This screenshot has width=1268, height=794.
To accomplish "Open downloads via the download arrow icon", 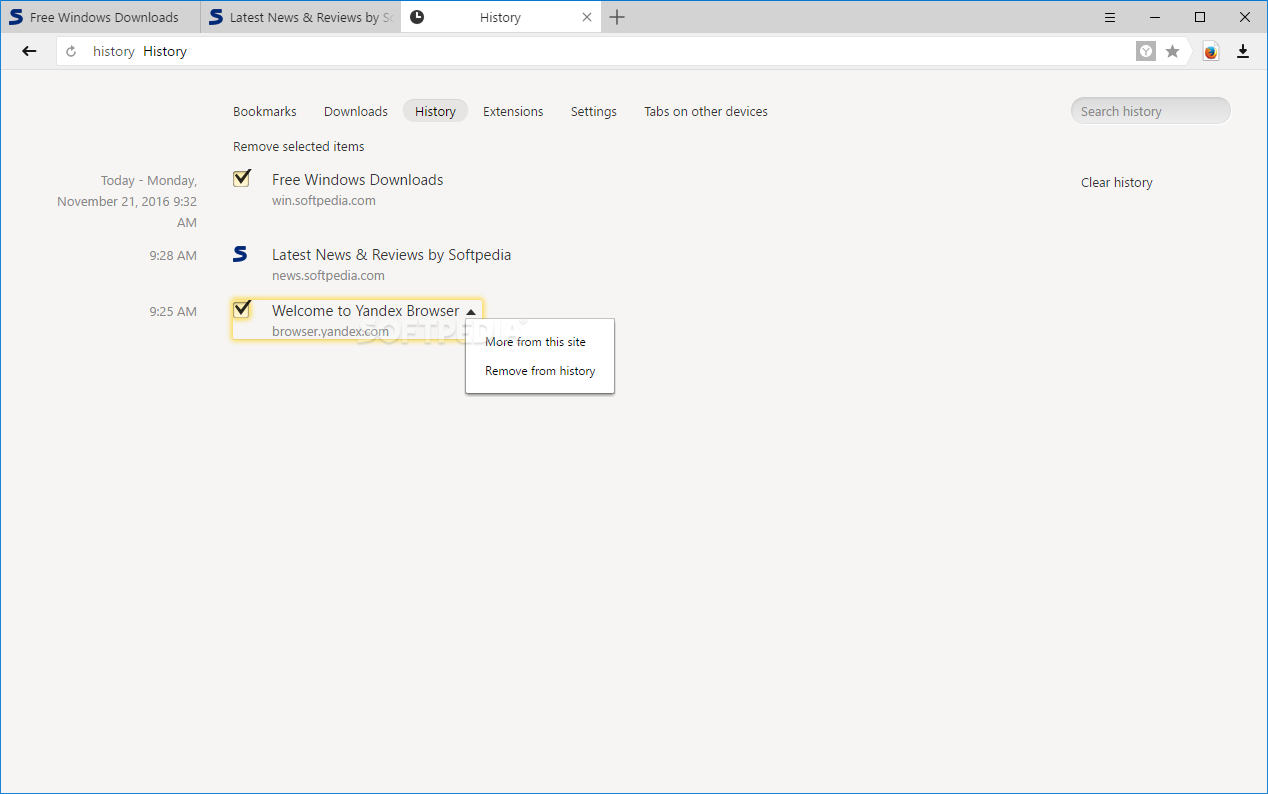I will (1243, 51).
